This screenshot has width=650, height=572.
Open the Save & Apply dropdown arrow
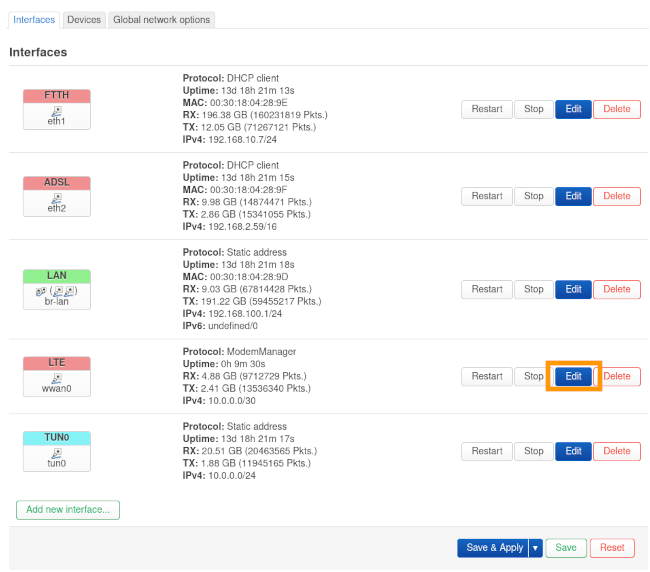(x=536, y=548)
